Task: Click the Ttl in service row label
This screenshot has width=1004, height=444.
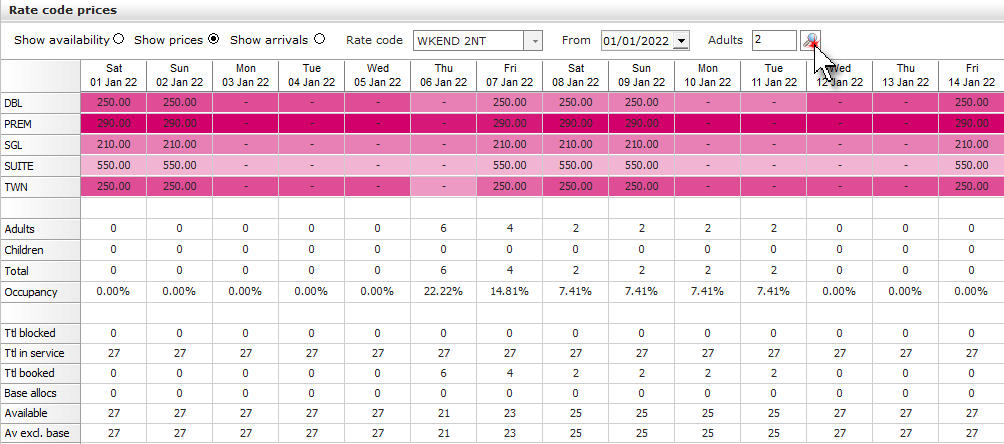Action: point(40,353)
